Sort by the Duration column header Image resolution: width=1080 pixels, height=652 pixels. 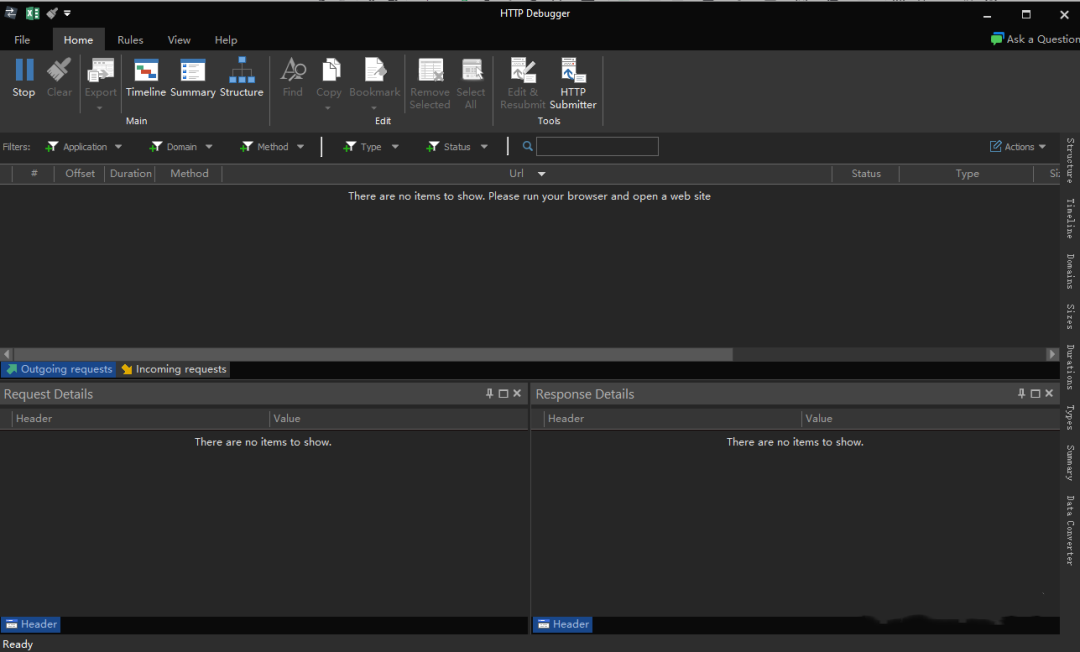130,173
